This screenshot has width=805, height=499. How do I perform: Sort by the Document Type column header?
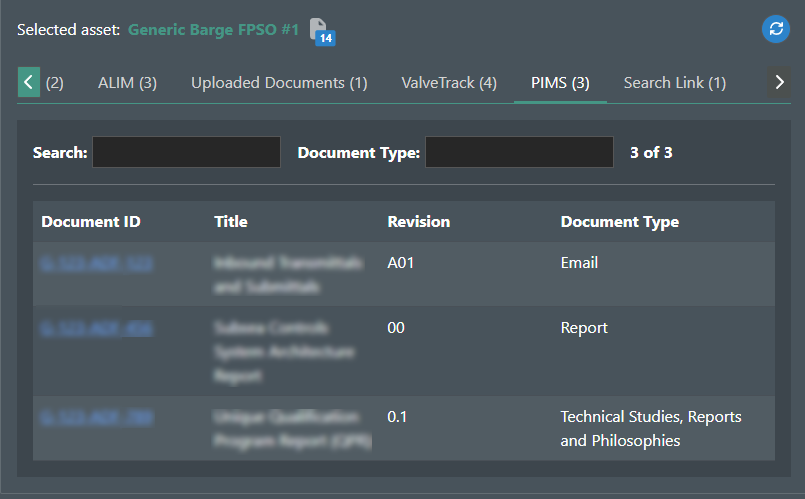(x=619, y=222)
